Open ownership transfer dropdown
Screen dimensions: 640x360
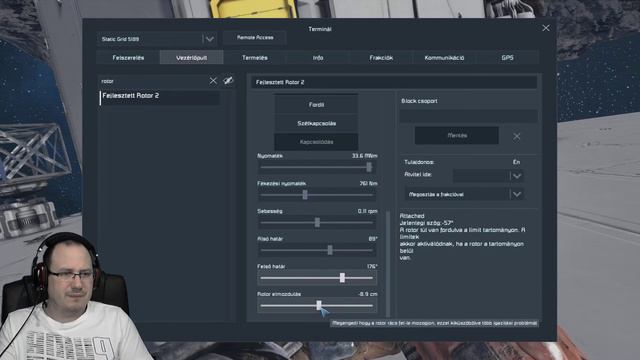(x=488, y=176)
